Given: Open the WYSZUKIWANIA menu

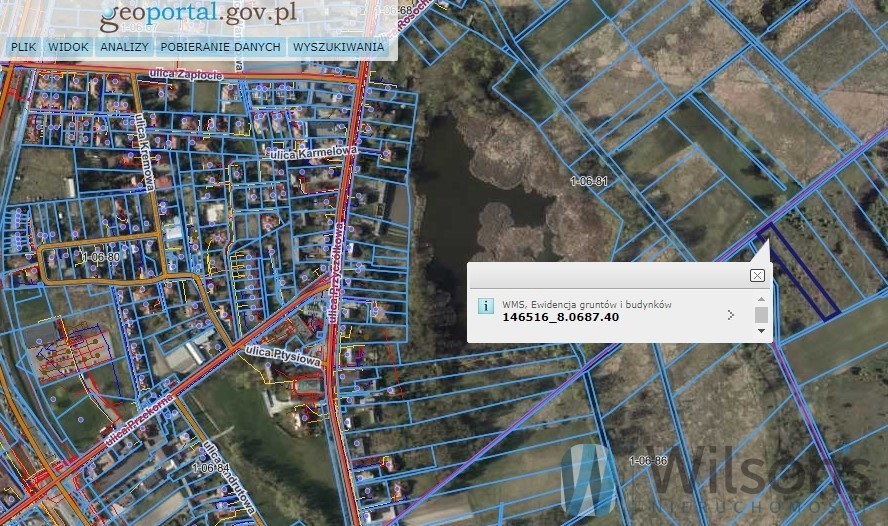Looking at the screenshot, I should pos(338,47).
